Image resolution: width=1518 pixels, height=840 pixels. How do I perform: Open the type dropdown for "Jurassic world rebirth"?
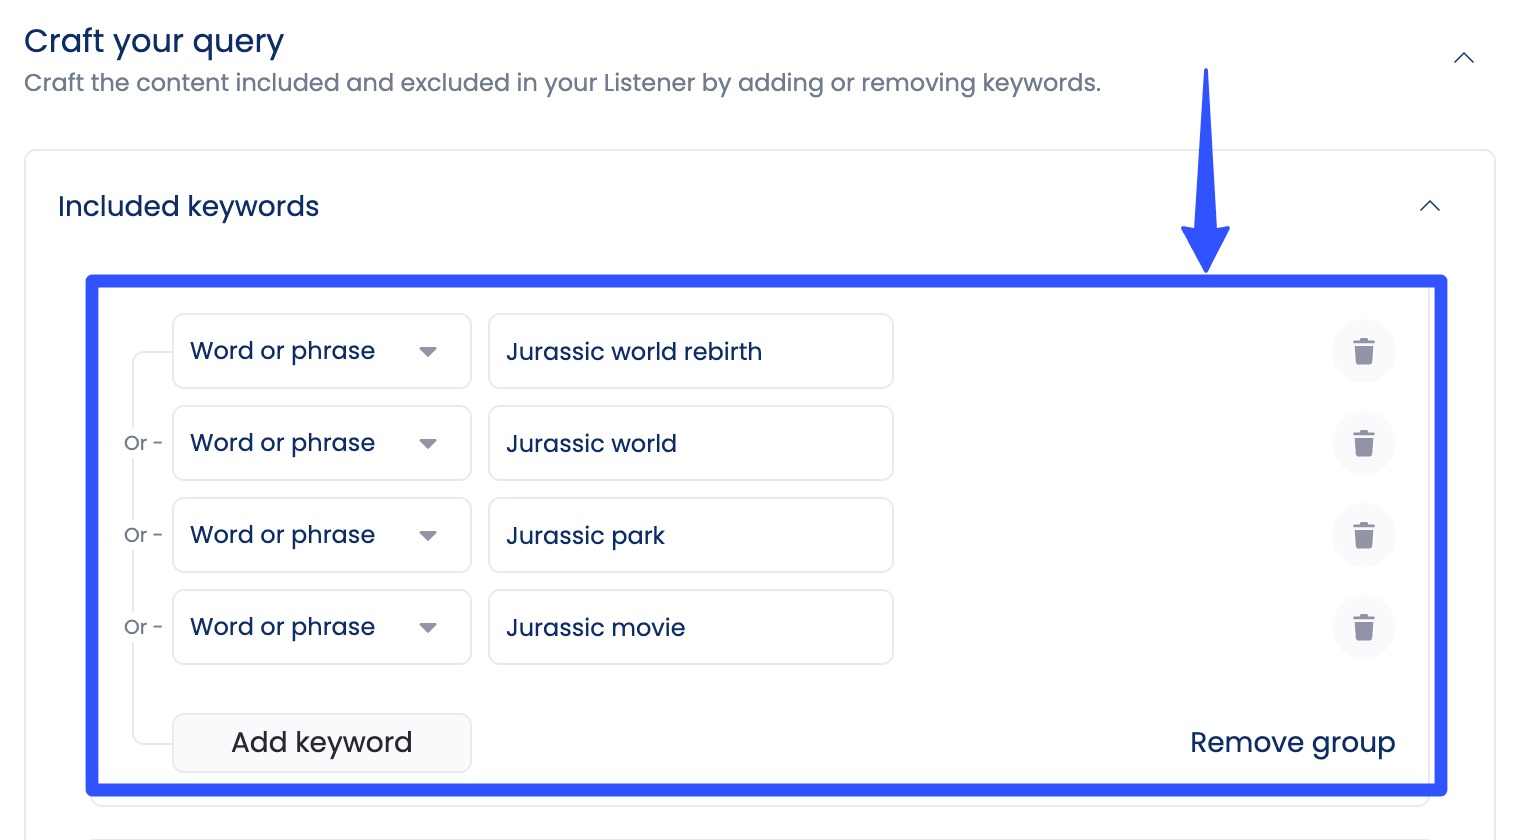pos(428,351)
